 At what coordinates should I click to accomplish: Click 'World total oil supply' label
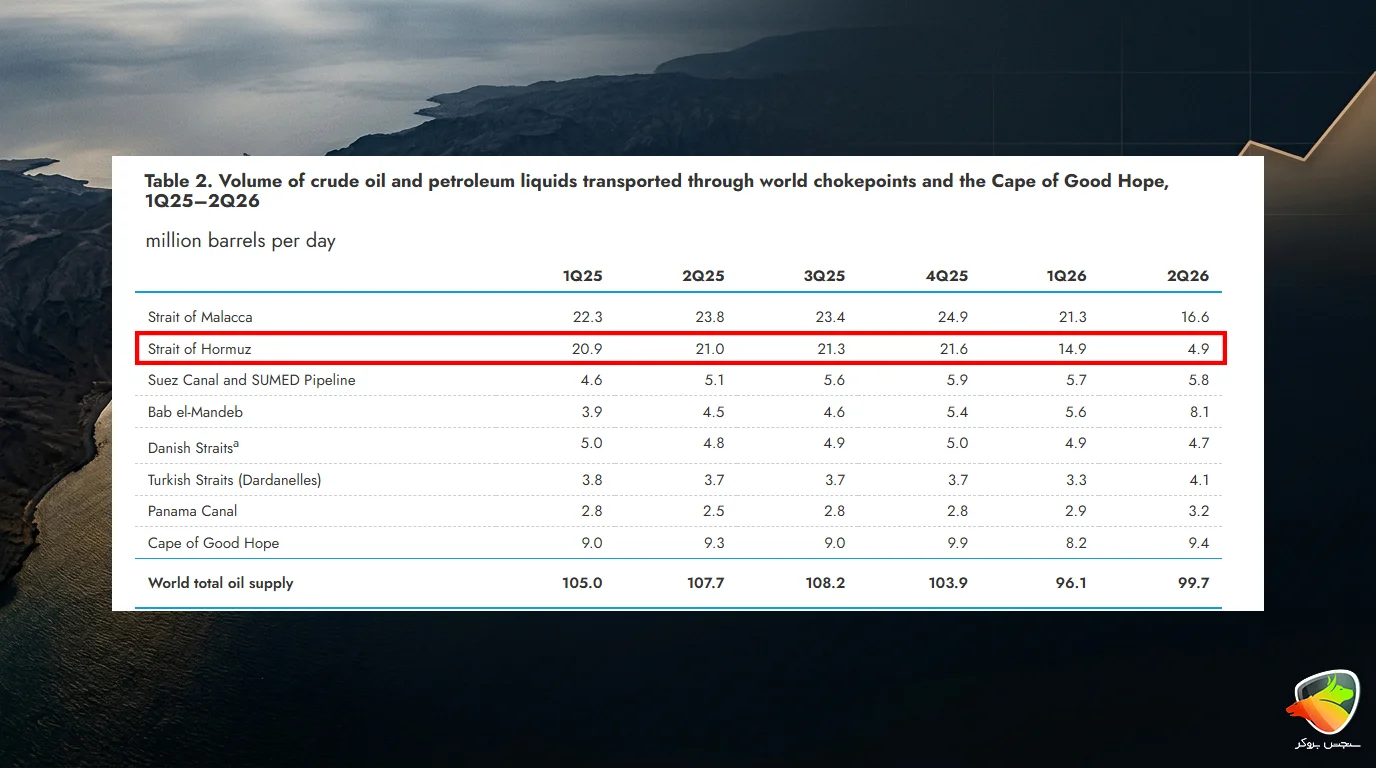221,583
